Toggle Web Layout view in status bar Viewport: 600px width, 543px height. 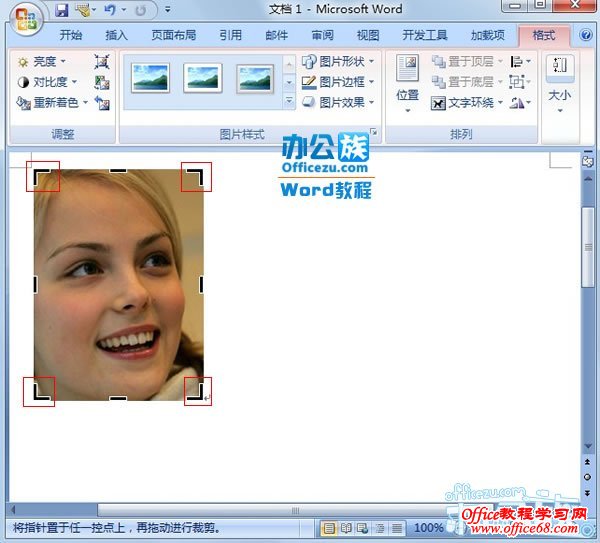click(x=363, y=527)
